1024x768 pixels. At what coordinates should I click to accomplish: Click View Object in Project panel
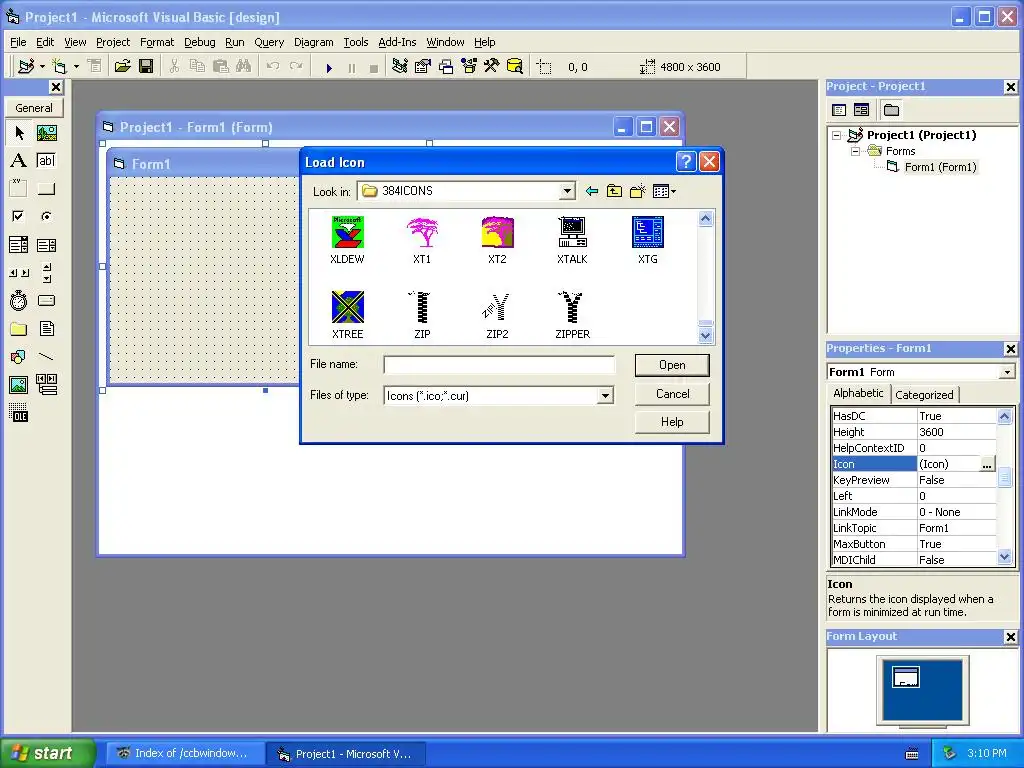(x=861, y=110)
